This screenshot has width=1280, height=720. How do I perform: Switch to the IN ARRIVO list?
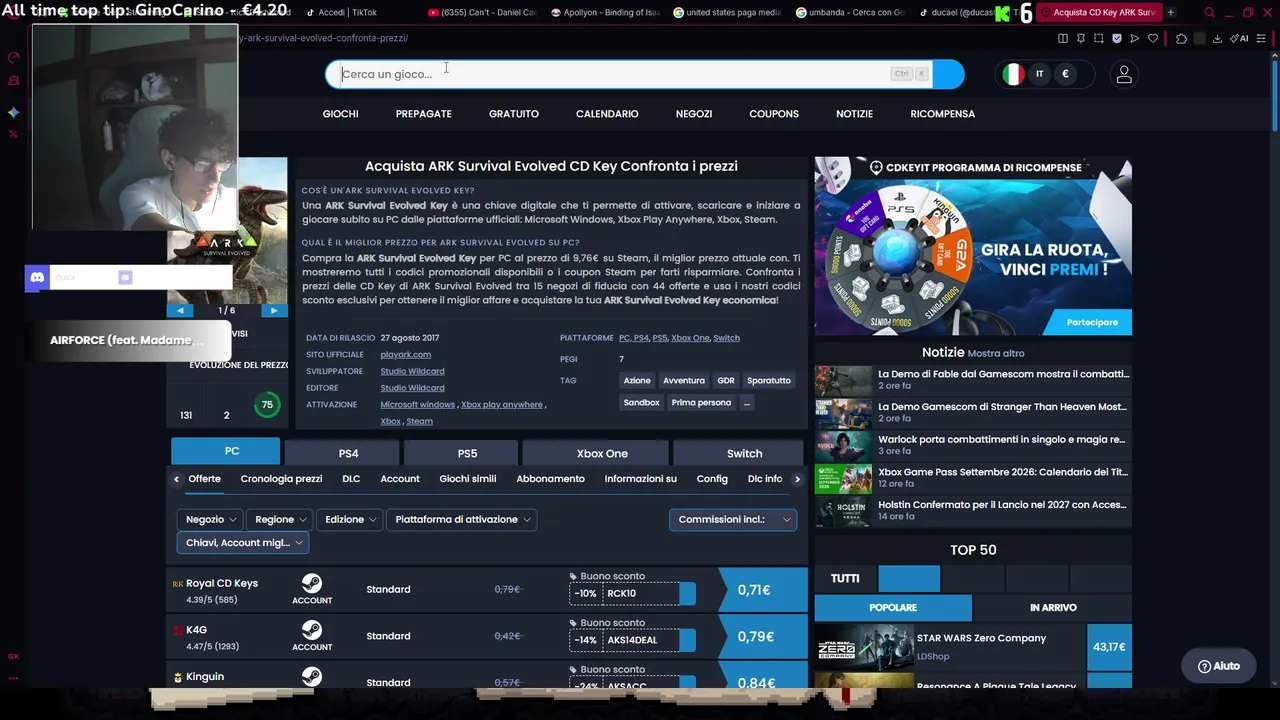point(1053,607)
